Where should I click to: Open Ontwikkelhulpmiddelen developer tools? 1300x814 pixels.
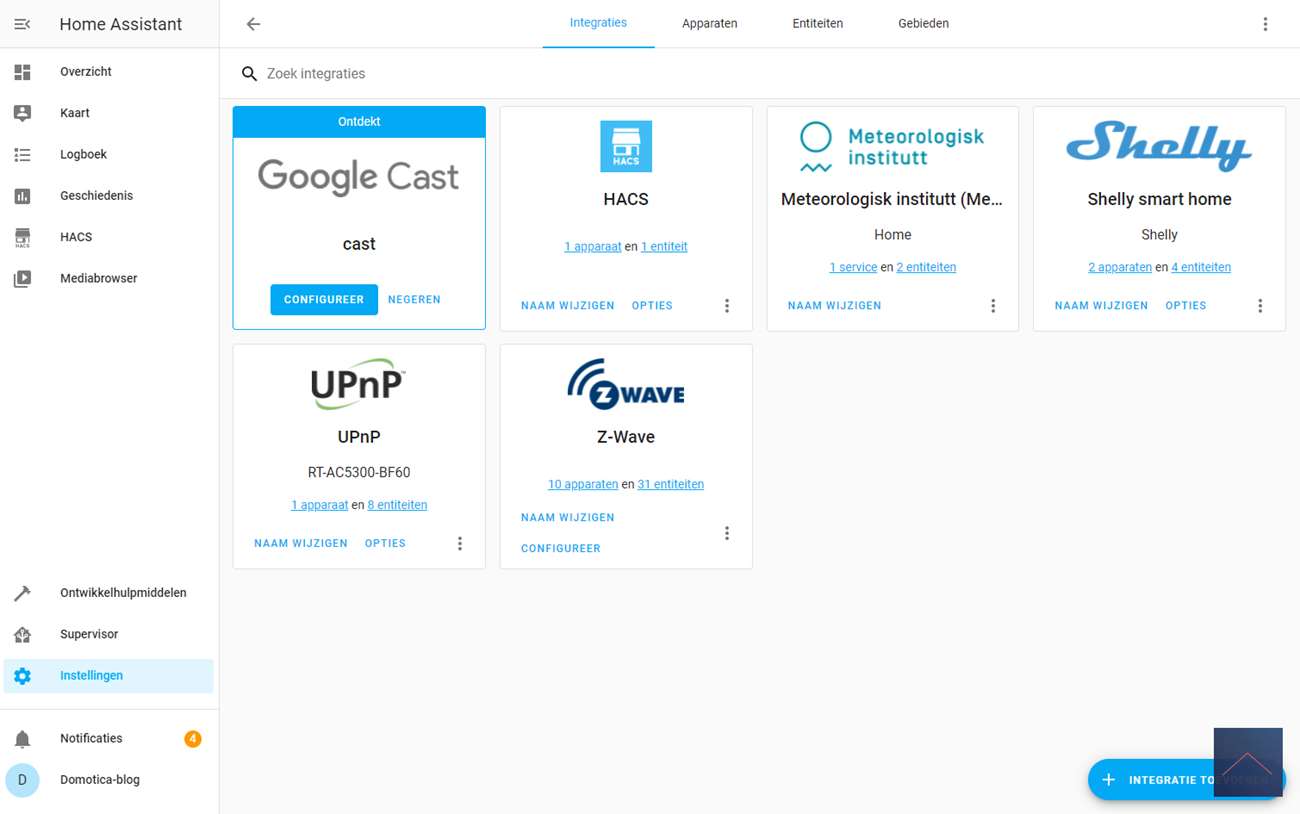tap(122, 593)
